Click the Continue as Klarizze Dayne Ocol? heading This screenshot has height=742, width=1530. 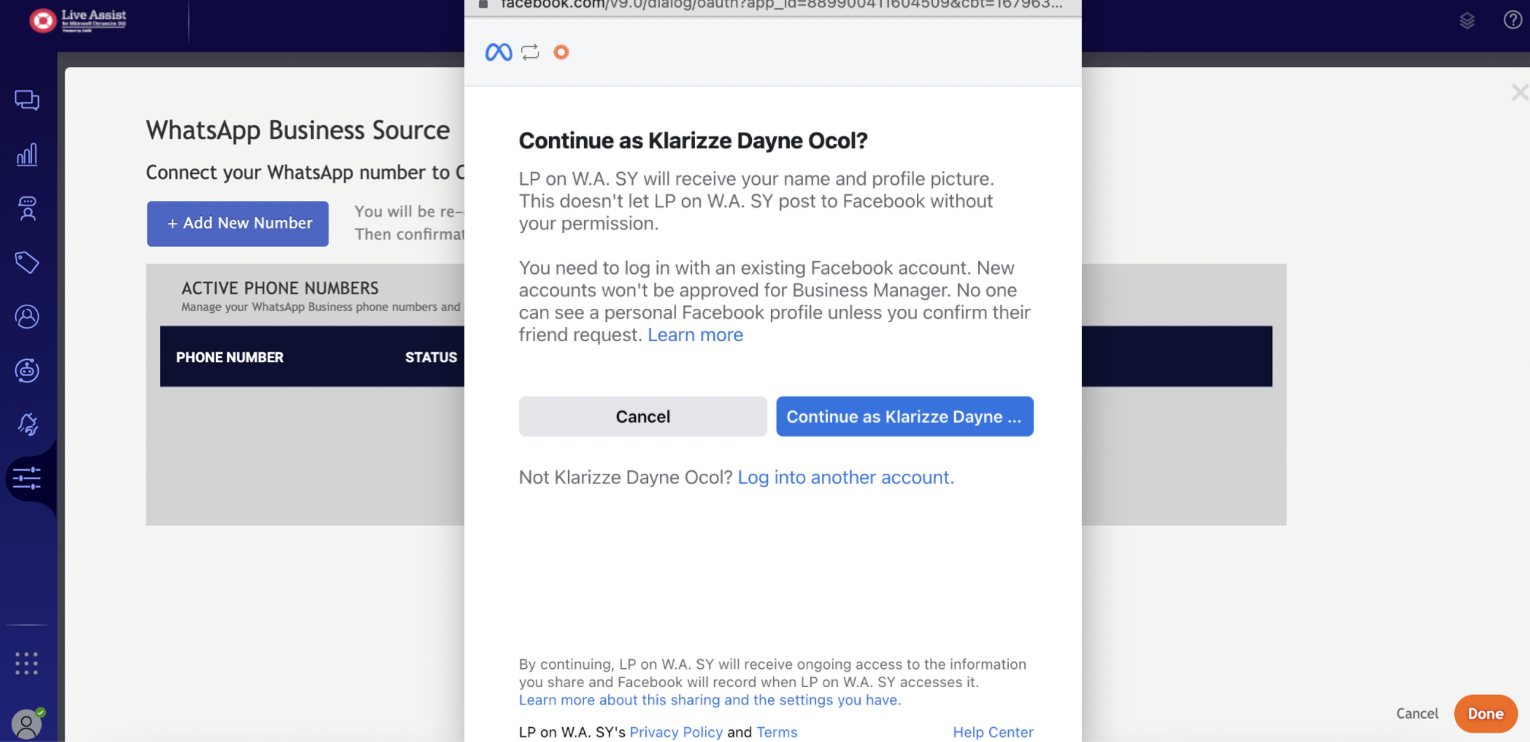coord(693,141)
